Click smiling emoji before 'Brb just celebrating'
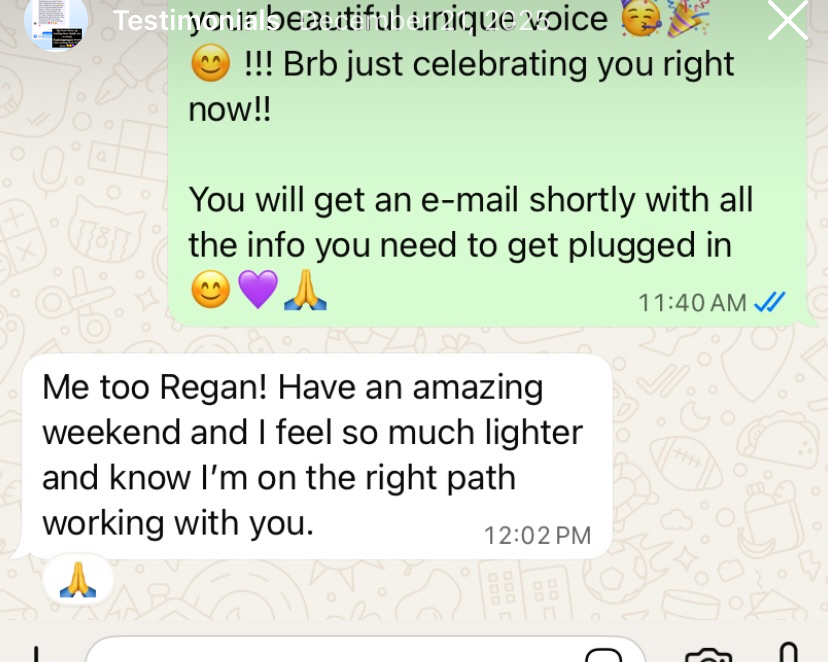The height and width of the screenshot is (662, 828). click(x=211, y=63)
